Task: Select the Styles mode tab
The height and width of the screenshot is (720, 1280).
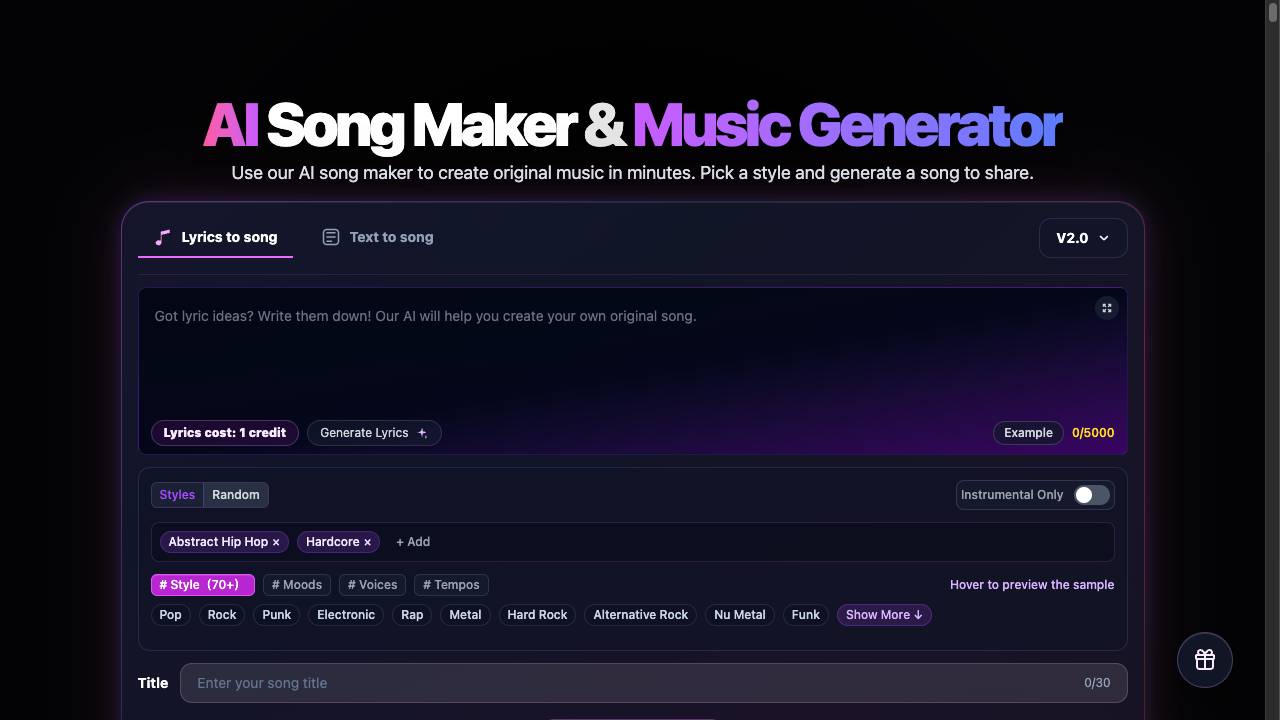Action: [x=177, y=495]
